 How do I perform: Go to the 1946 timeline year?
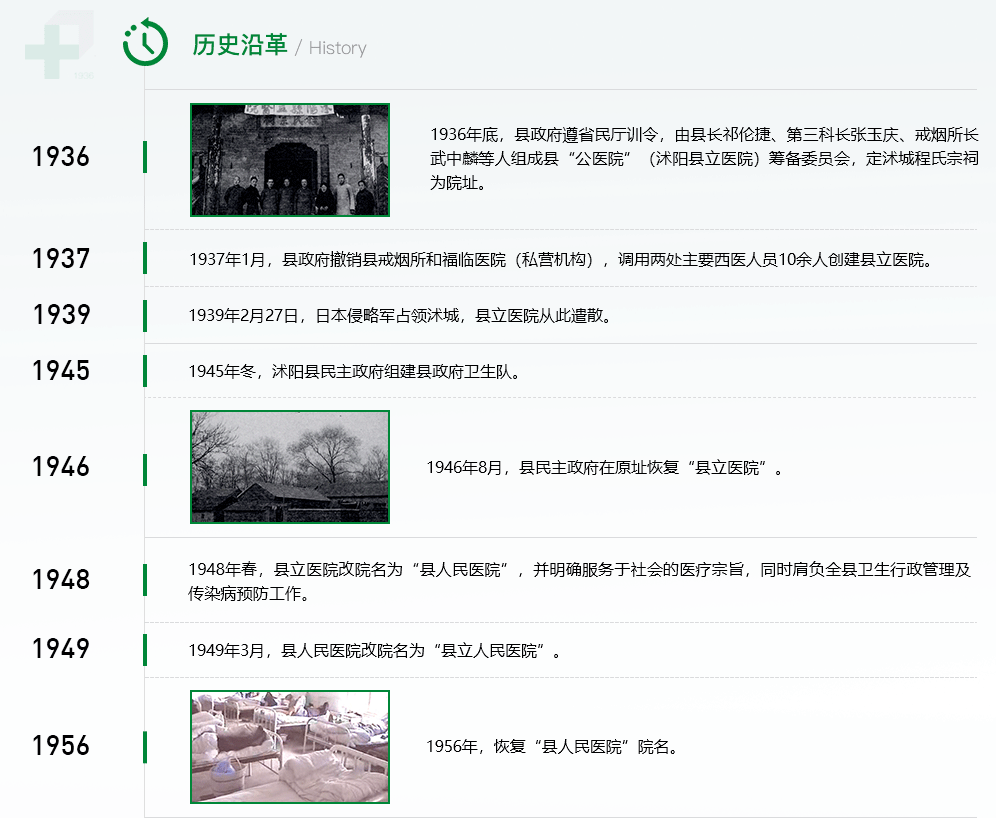click(x=61, y=467)
